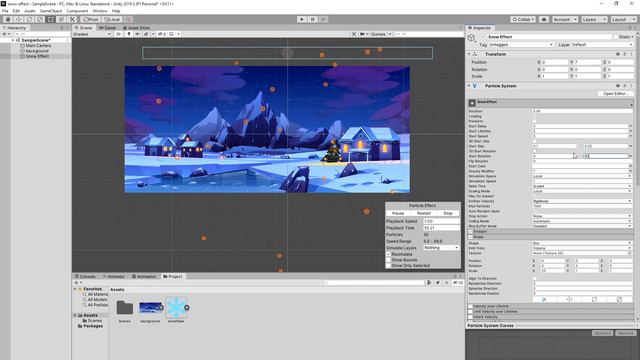Viewport: 640px width, 360px height.
Task: Collapse the Transform component
Action: (469, 54)
